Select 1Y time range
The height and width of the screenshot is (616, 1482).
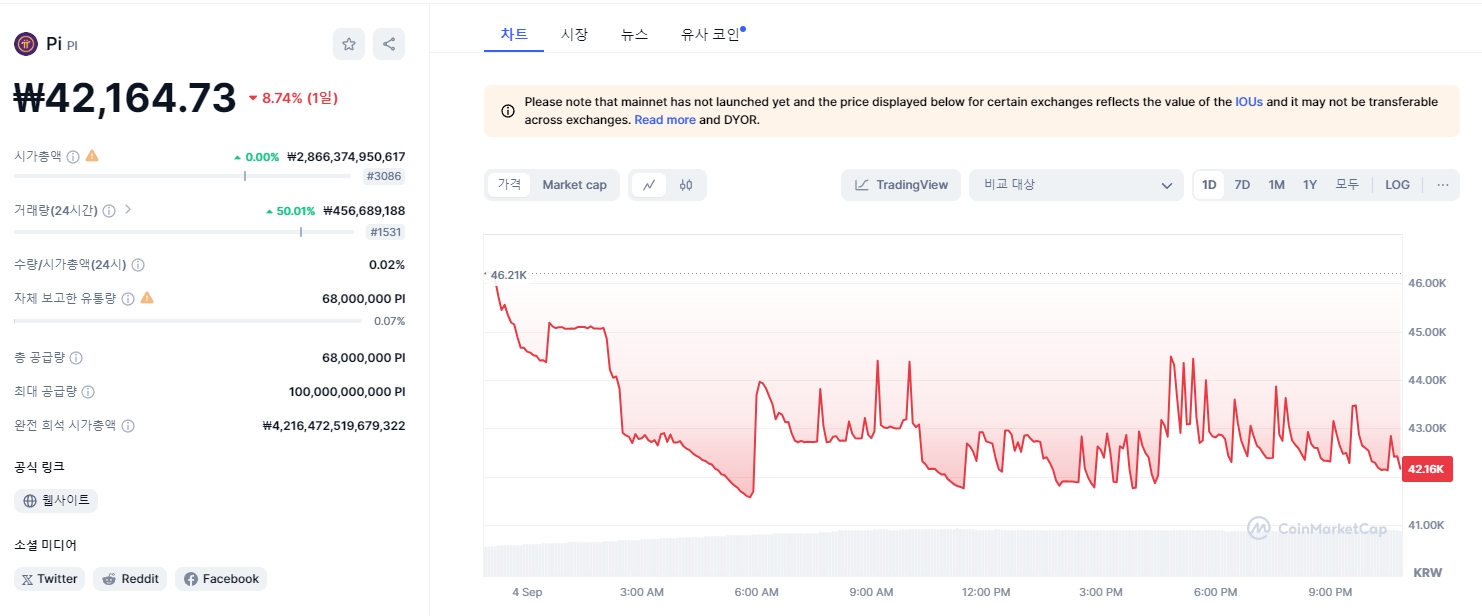coord(1309,185)
